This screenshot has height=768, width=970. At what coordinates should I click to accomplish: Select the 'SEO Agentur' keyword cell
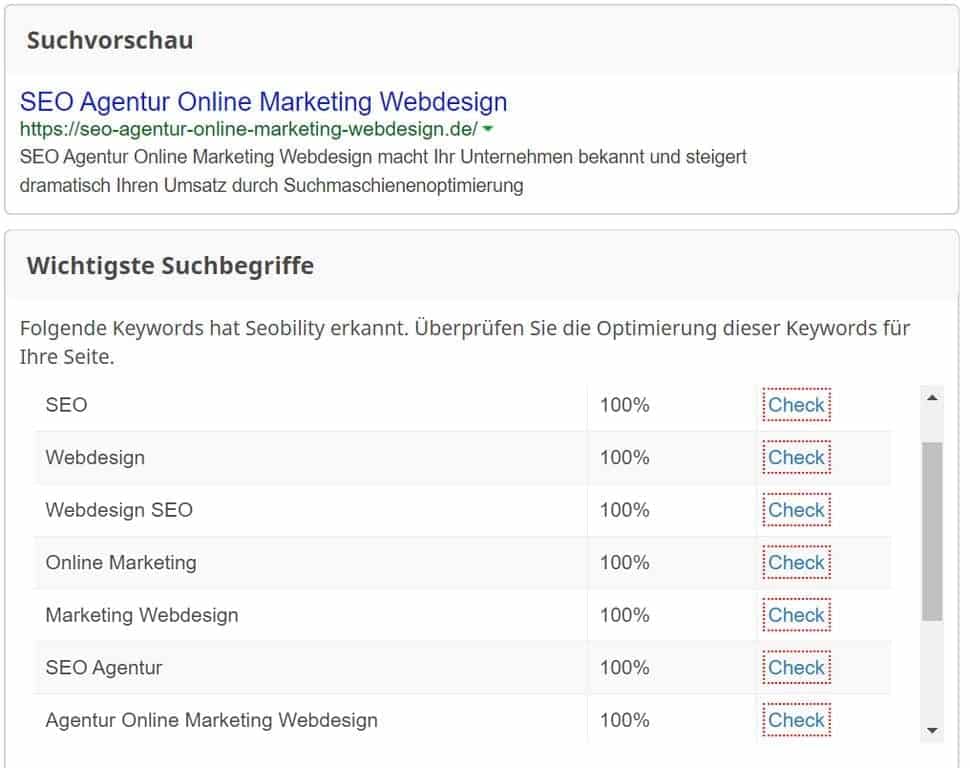pos(311,668)
